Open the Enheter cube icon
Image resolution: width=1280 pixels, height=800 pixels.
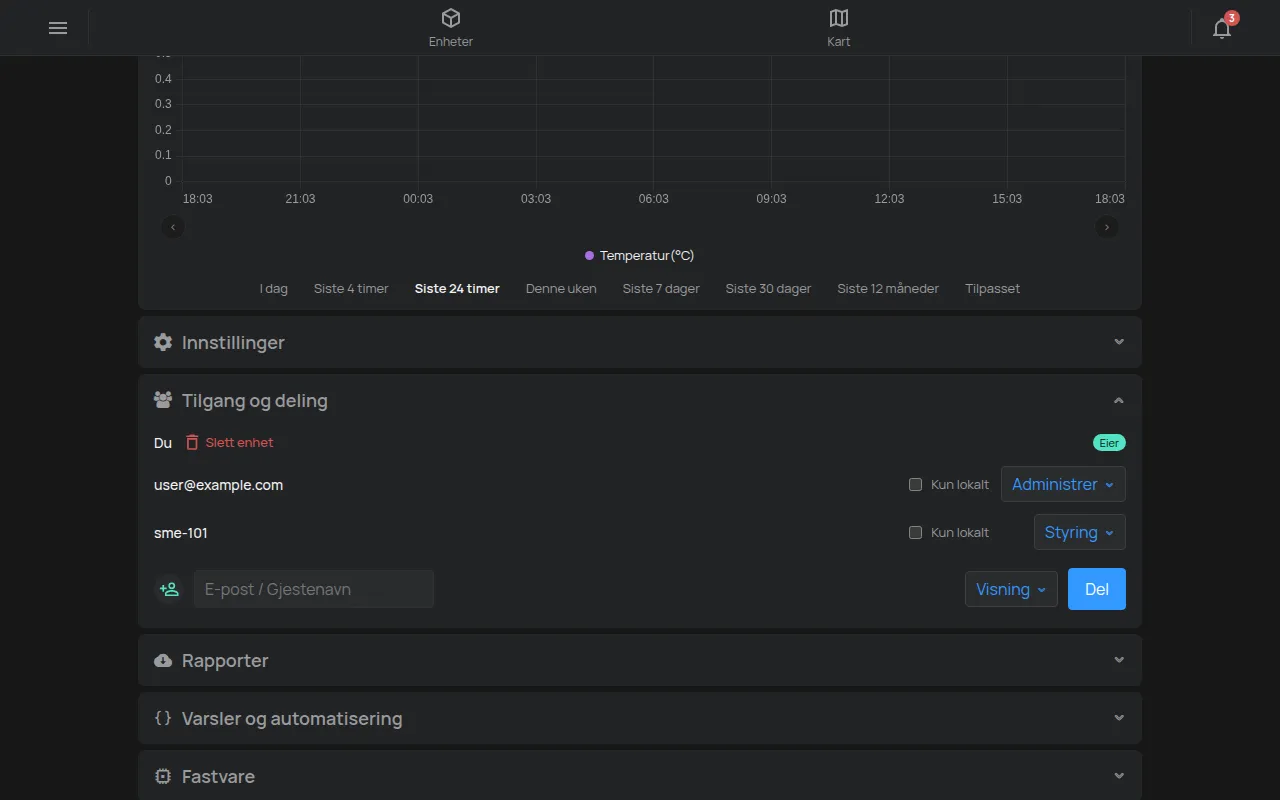click(x=451, y=18)
